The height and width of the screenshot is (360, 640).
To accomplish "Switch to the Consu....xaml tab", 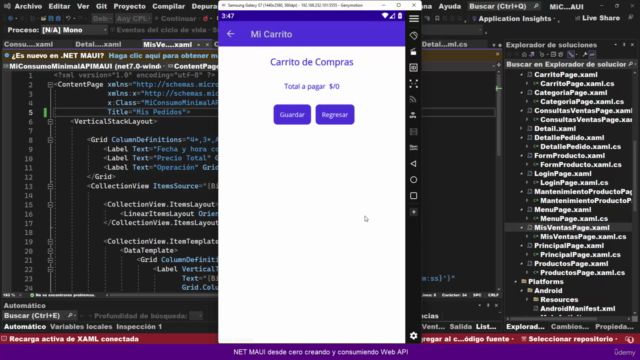I will pyautogui.click(x=28, y=44).
